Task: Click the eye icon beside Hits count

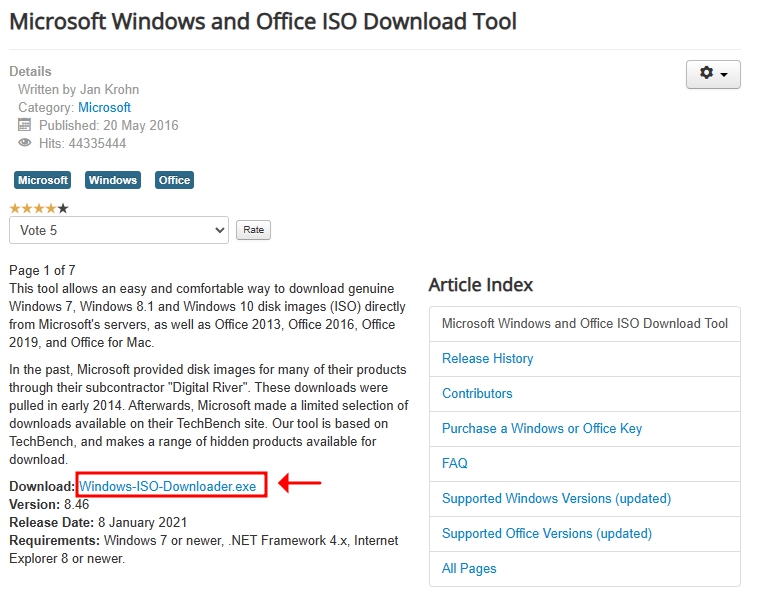Action: 24,143
